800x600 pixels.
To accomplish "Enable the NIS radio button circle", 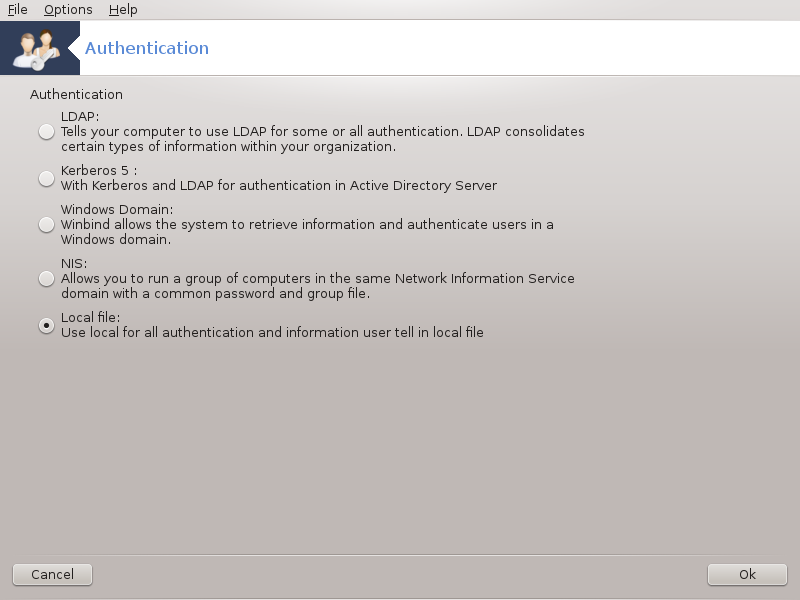I will pos(46,279).
